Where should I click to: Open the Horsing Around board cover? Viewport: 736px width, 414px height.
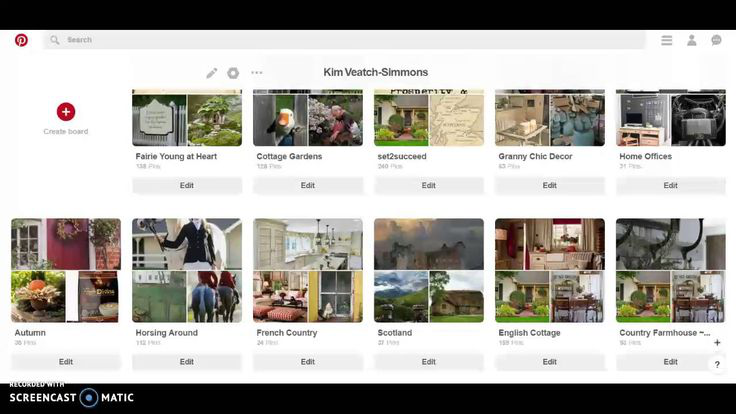tap(187, 270)
